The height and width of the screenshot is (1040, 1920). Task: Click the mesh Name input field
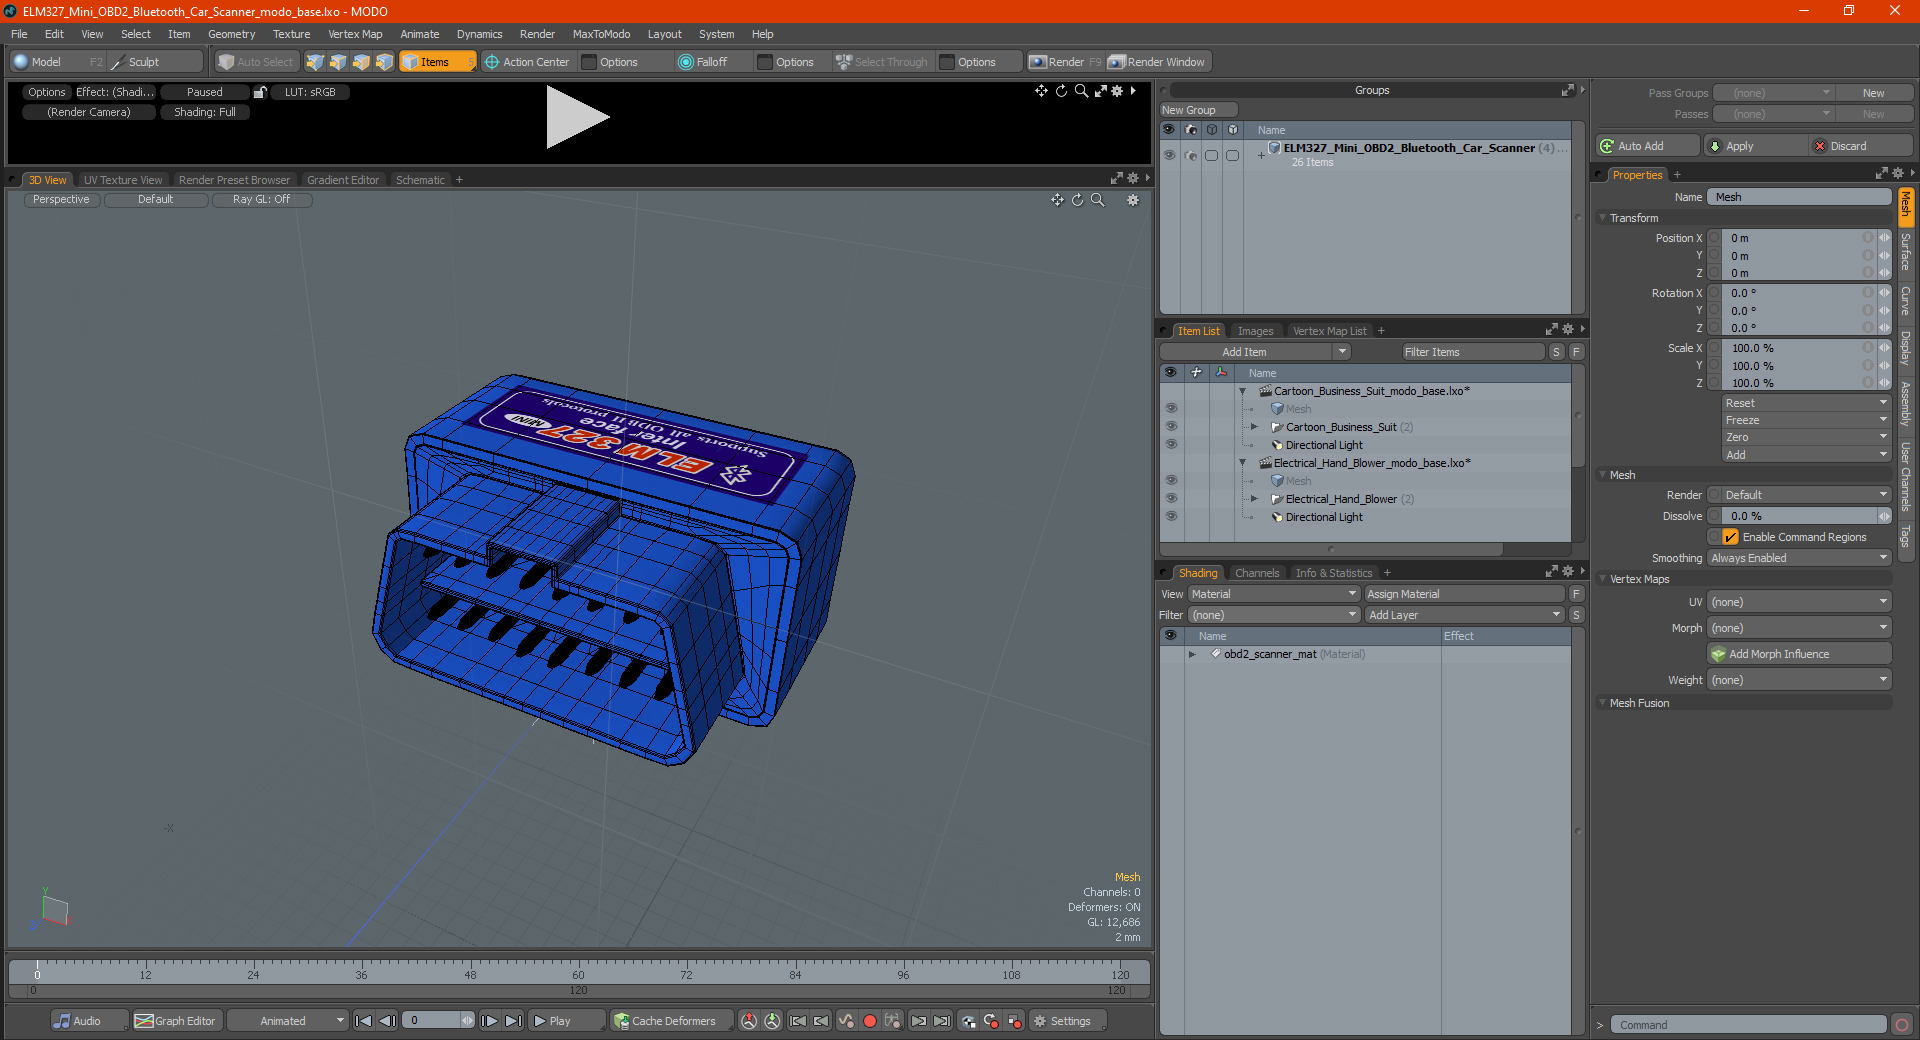(1798, 197)
